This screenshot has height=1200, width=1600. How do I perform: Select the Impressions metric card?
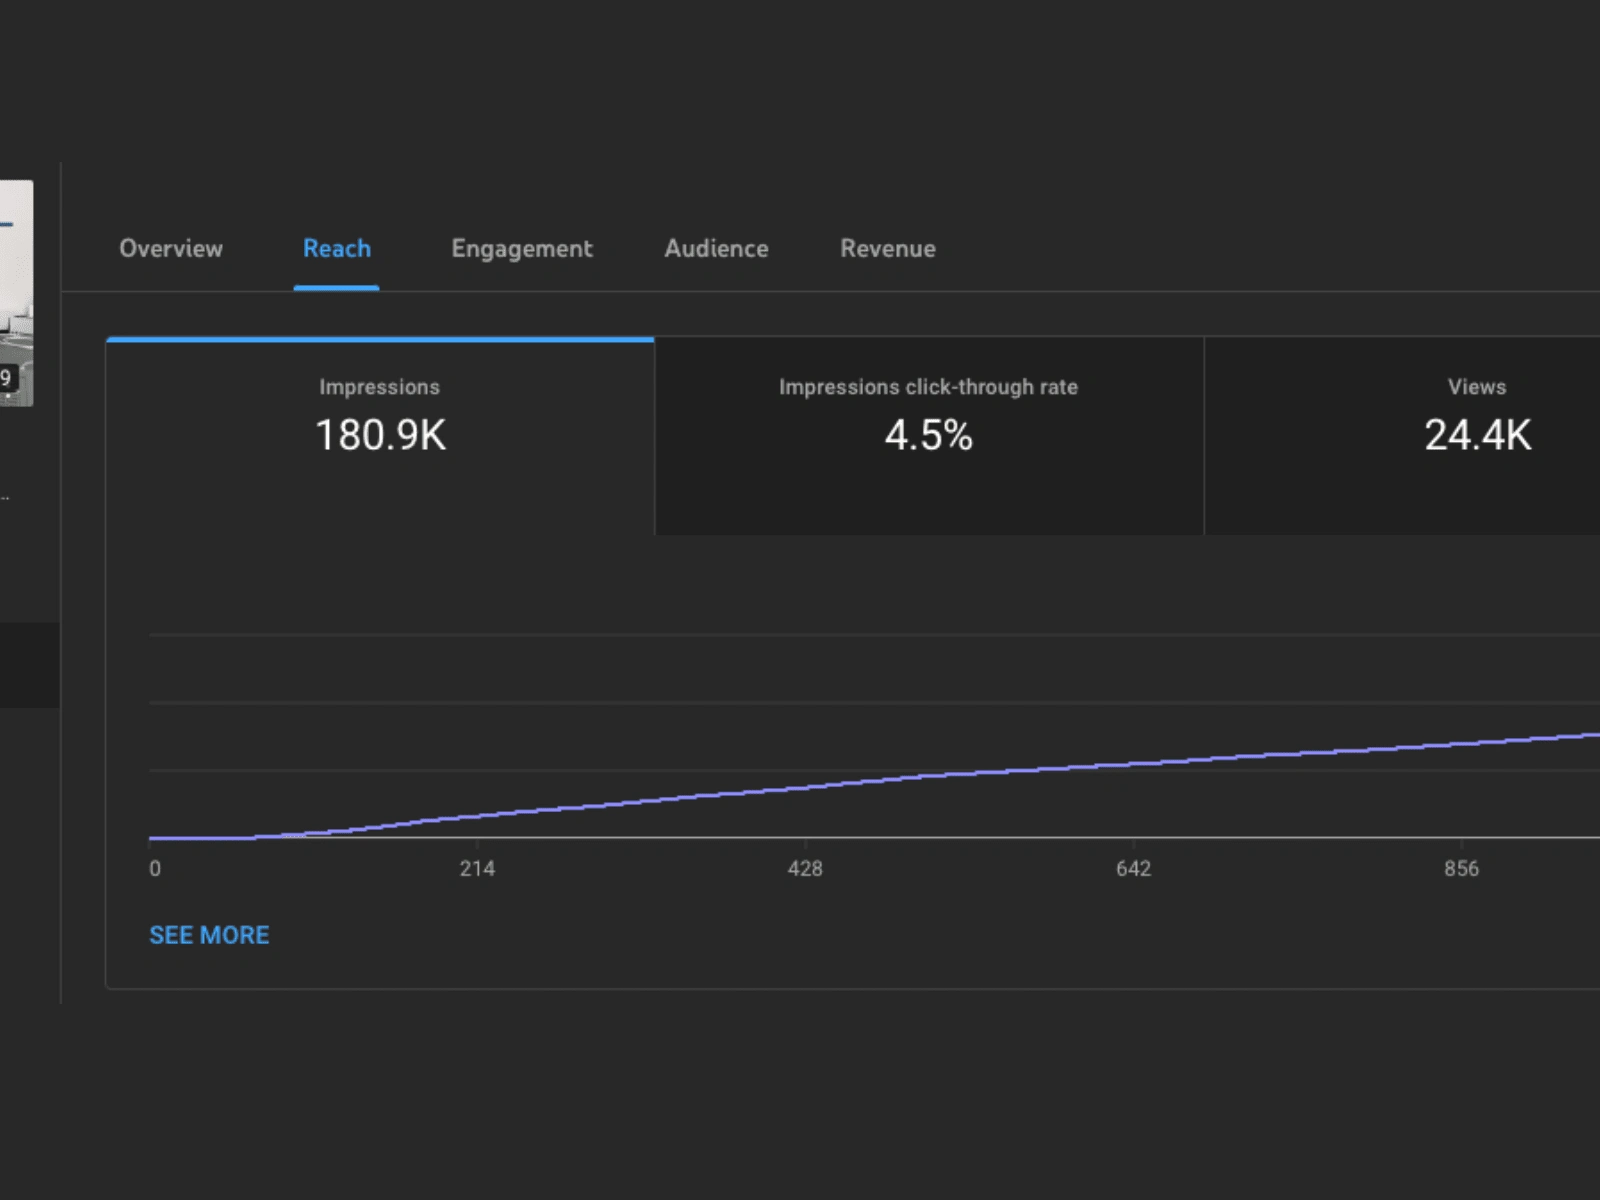tap(380, 436)
